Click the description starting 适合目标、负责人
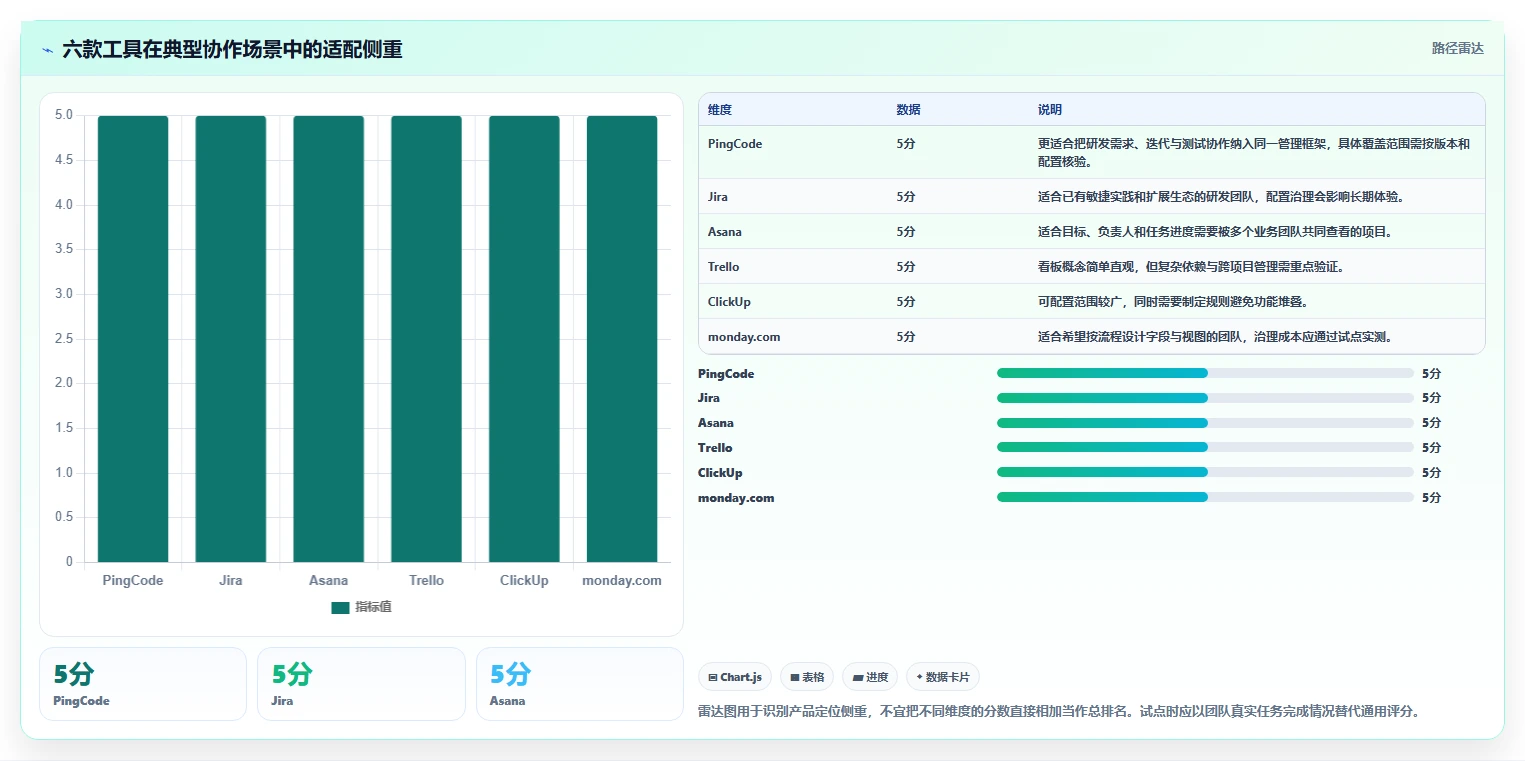The width and height of the screenshot is (1525, 761). tap(1215, 232)
